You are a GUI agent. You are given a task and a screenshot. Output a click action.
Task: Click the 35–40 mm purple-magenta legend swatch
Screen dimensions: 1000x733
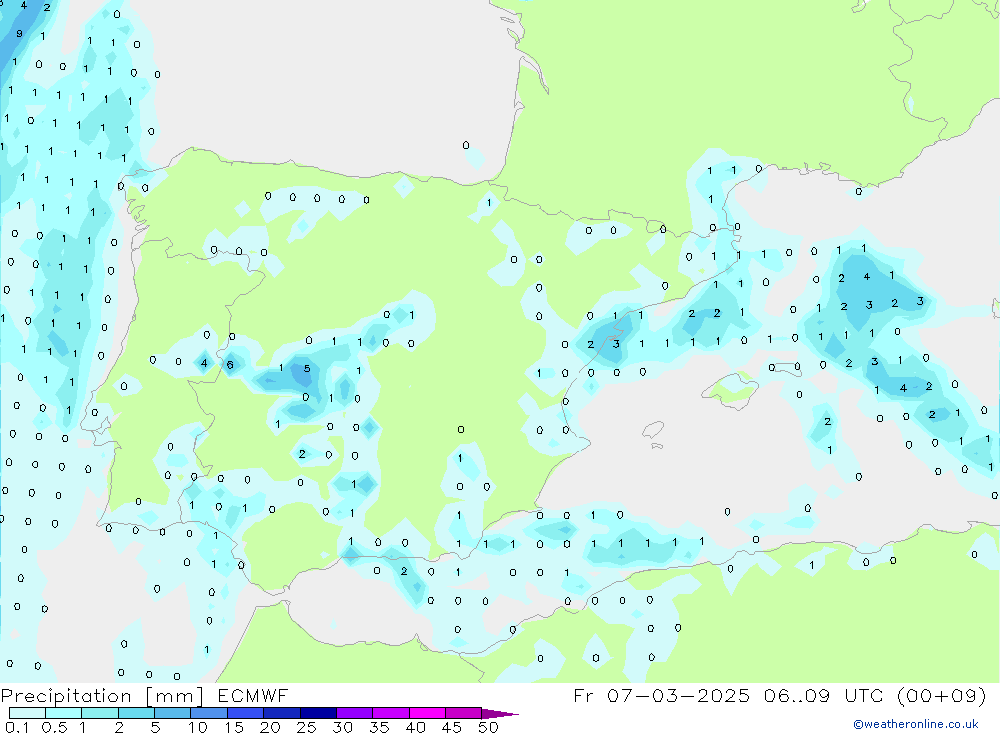point(391,713)
